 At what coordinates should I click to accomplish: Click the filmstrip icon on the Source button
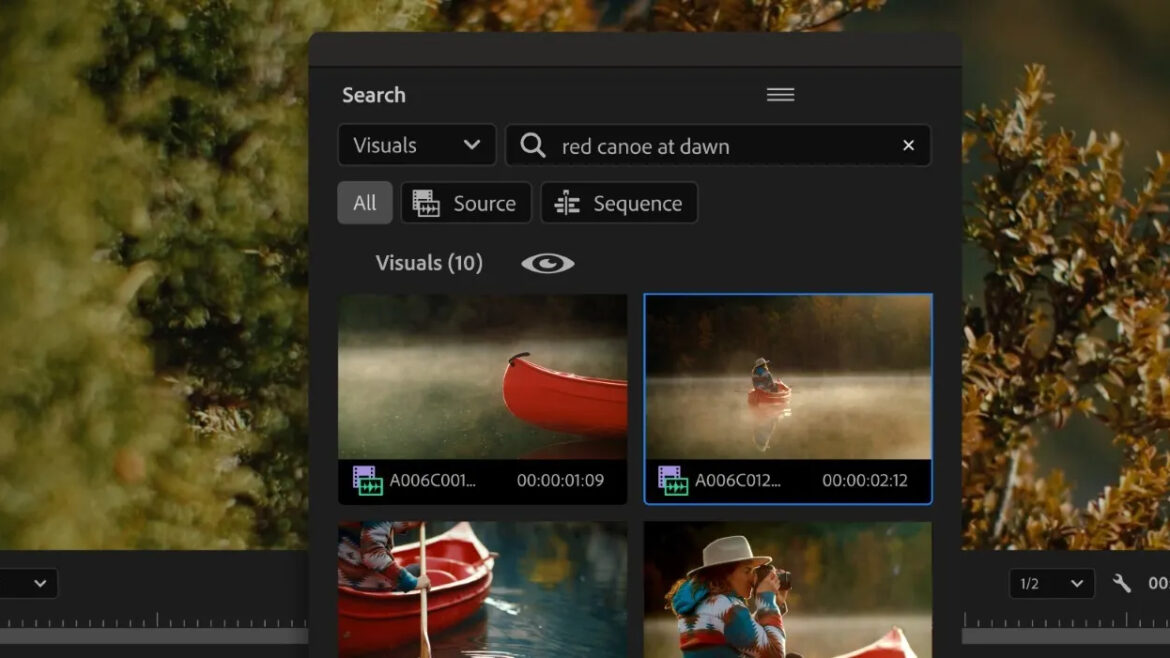click(427, 203)
